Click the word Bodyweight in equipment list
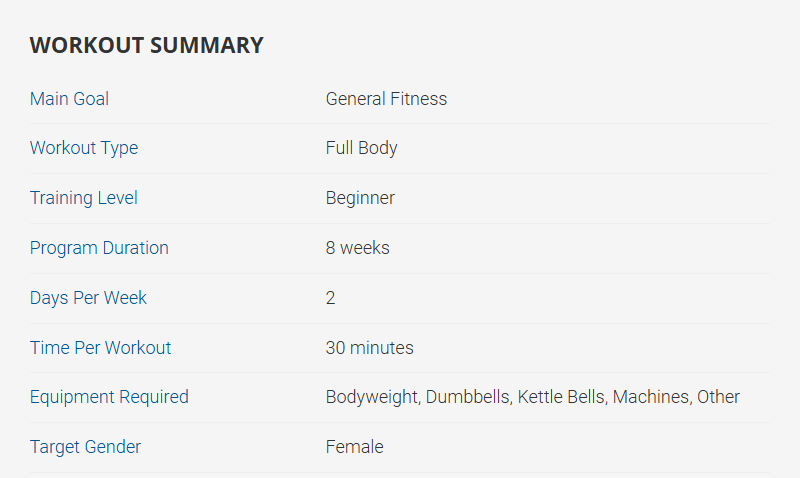The width and height of the screenshot is (800, 478). [x=371, y=397]
